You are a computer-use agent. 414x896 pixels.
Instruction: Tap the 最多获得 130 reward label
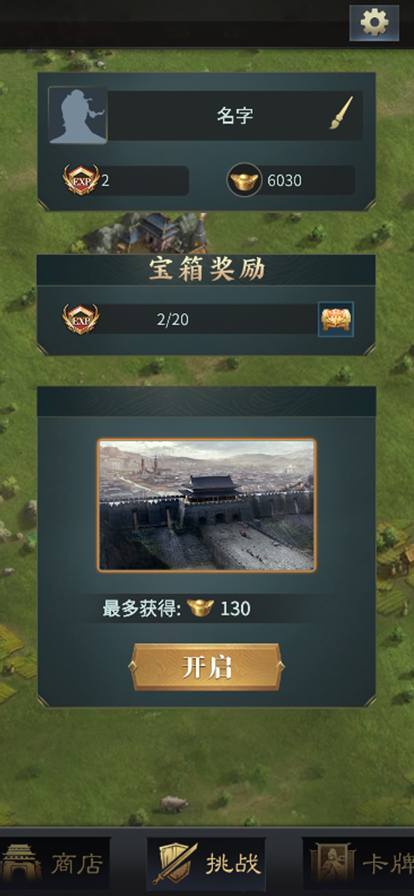177,608
